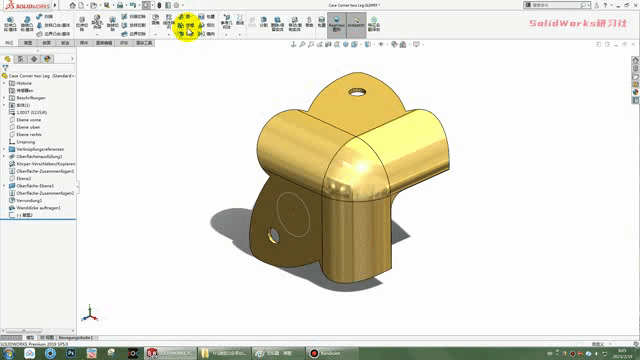640x360 pixels.
Task: Expand the Historie tree node
Action: 4,83
